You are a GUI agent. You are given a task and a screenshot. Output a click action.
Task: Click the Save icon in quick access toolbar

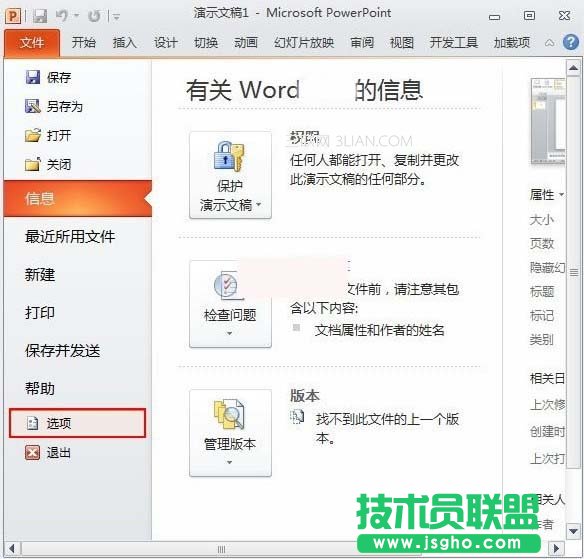coord(40,16)
